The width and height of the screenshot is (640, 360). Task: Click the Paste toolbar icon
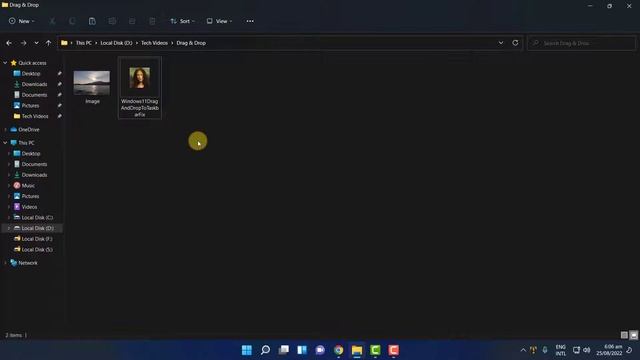click(92, 21)
